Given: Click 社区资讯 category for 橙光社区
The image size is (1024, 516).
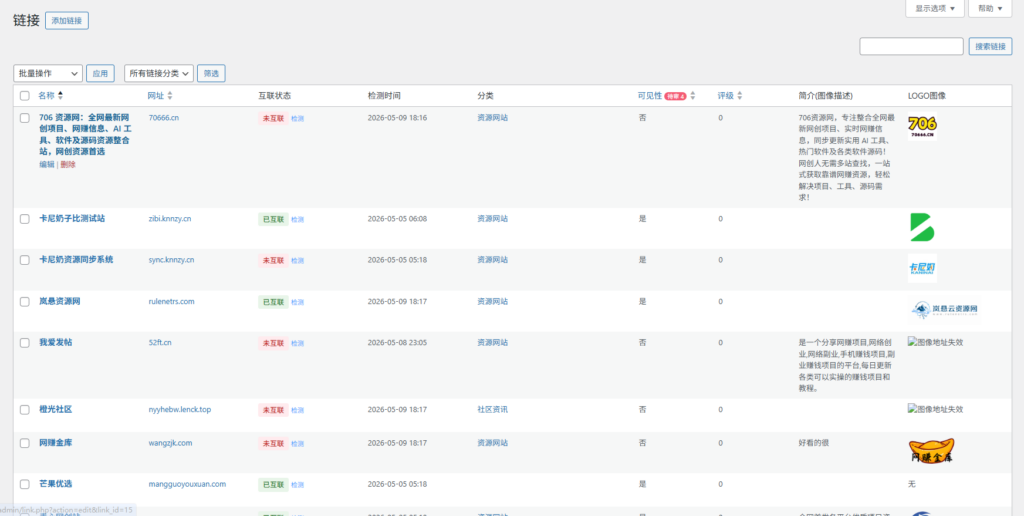Looking at the screenshot, I should tap(492, 410).
